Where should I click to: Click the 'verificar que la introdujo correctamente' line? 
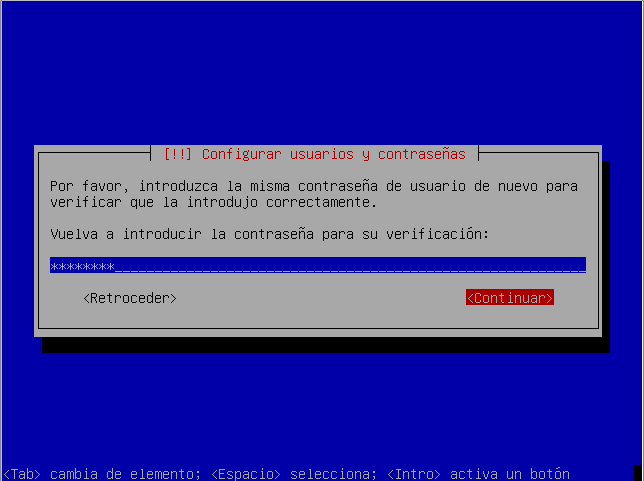(x=213, y=202)
